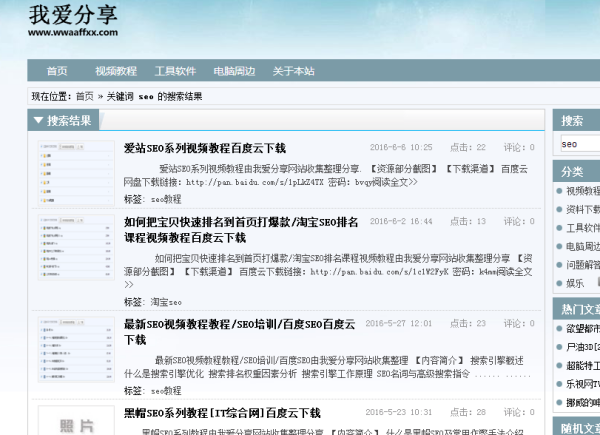
Task: Click the 淘宝seo tag
Action: tap(166, 302)
